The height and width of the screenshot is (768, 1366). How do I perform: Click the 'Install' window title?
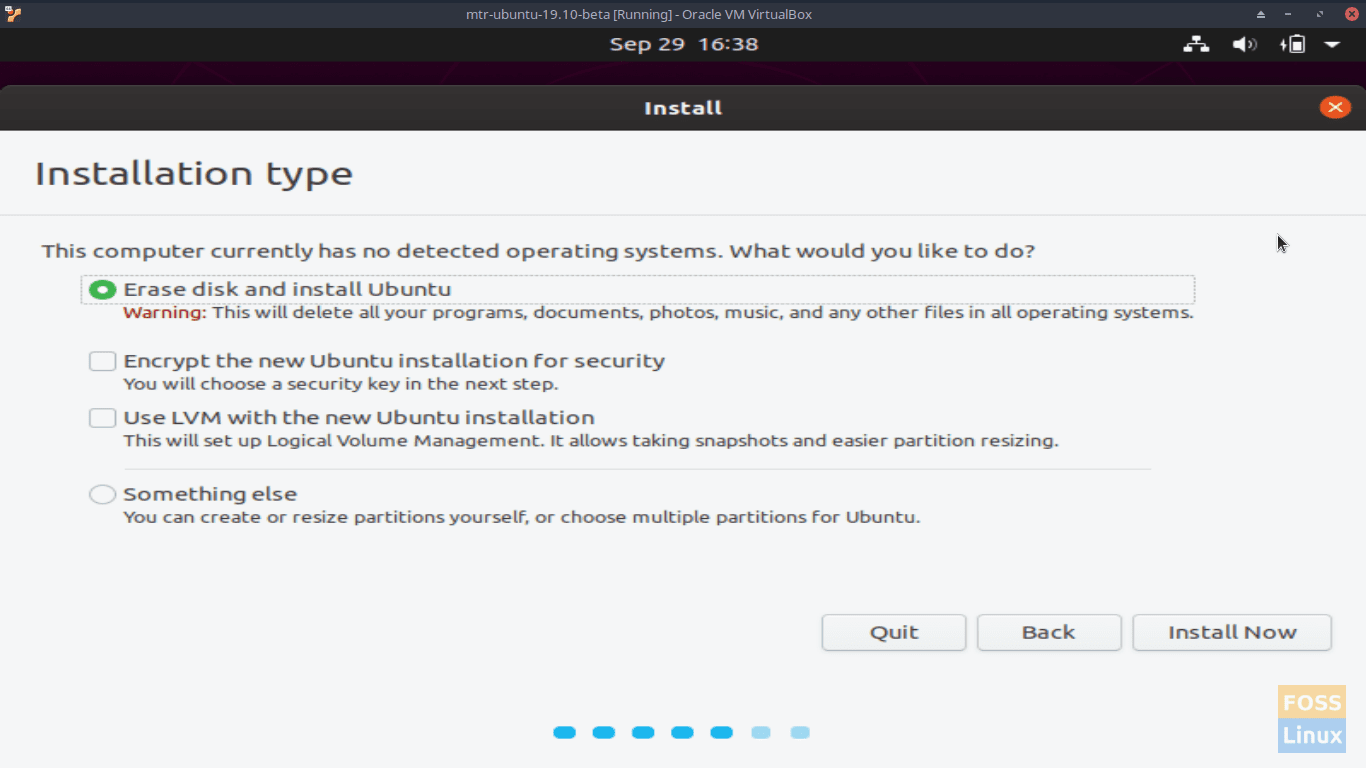point(683,108)
